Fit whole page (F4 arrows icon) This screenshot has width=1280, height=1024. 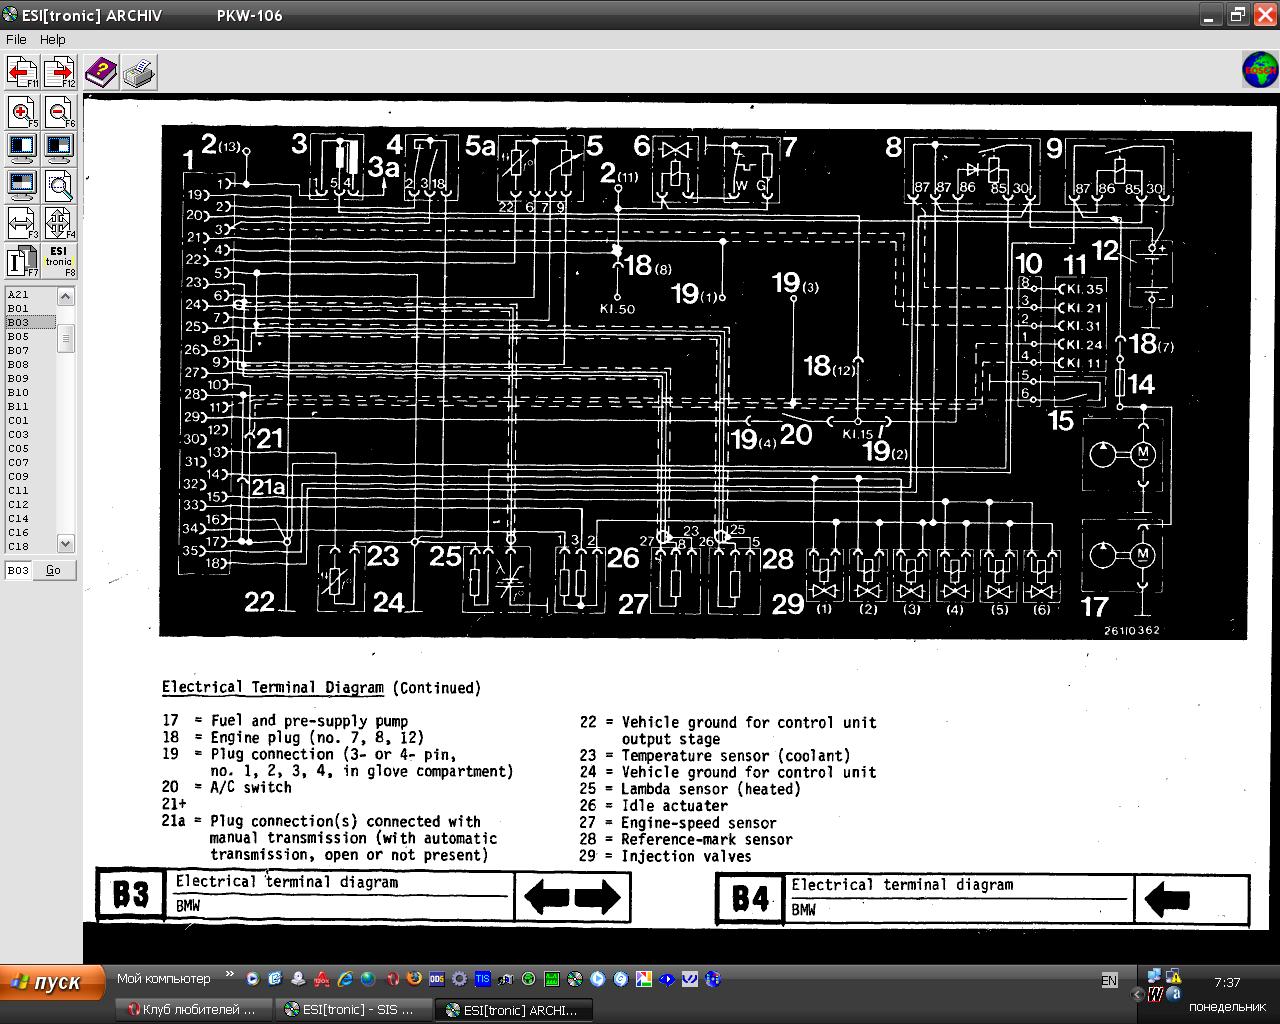pos(59,222)
